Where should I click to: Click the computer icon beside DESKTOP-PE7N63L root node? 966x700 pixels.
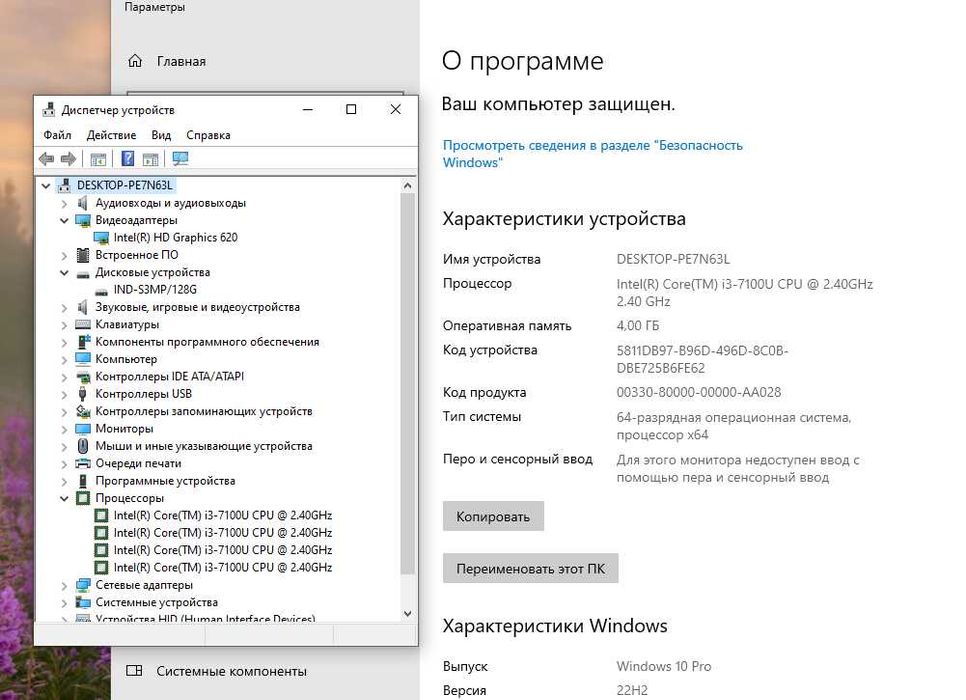pyautogui.click(x=64, y=185)
